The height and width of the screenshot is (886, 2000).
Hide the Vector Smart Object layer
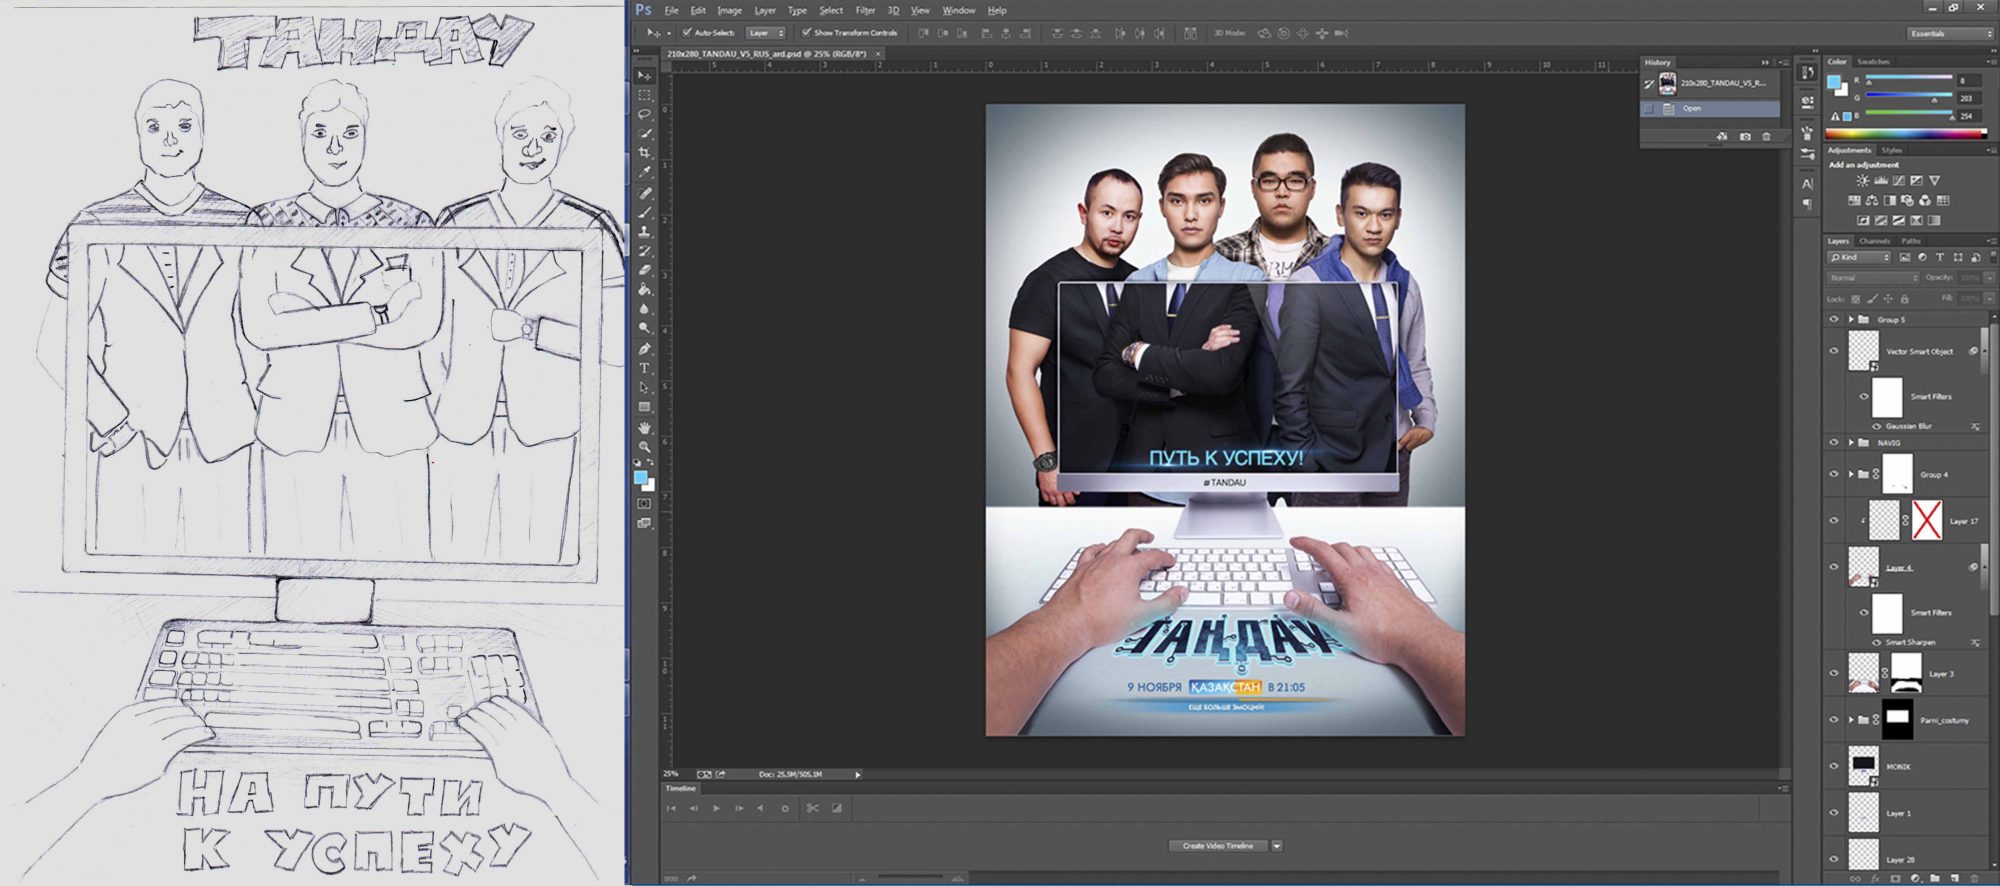click(x=1834, y=351)
